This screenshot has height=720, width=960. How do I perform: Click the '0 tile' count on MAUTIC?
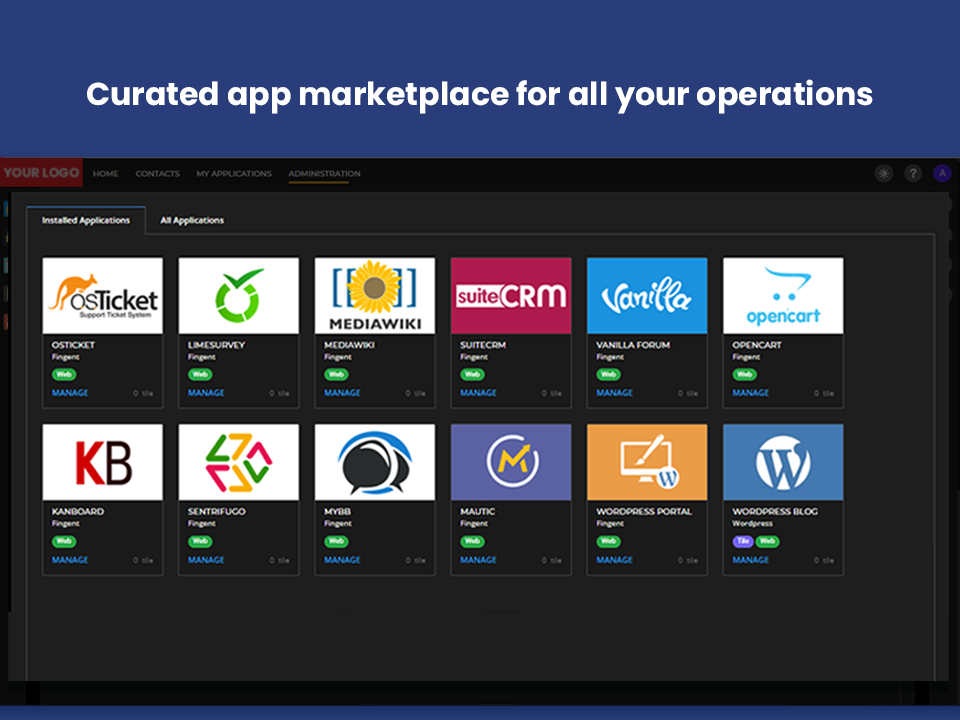click(552, 560)
